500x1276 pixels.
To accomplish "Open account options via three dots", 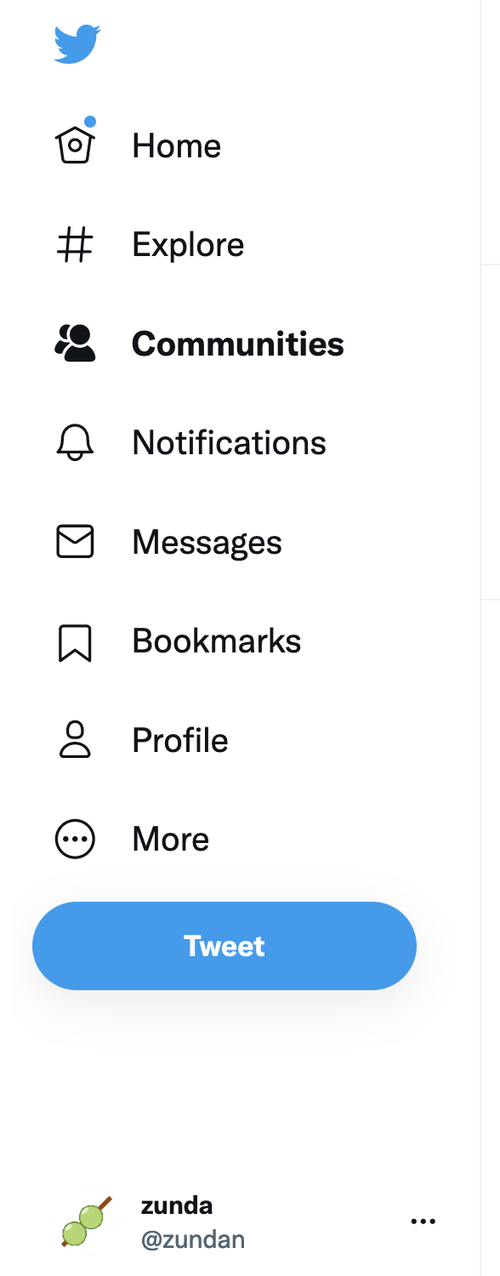I will (x=424, y=1221).
